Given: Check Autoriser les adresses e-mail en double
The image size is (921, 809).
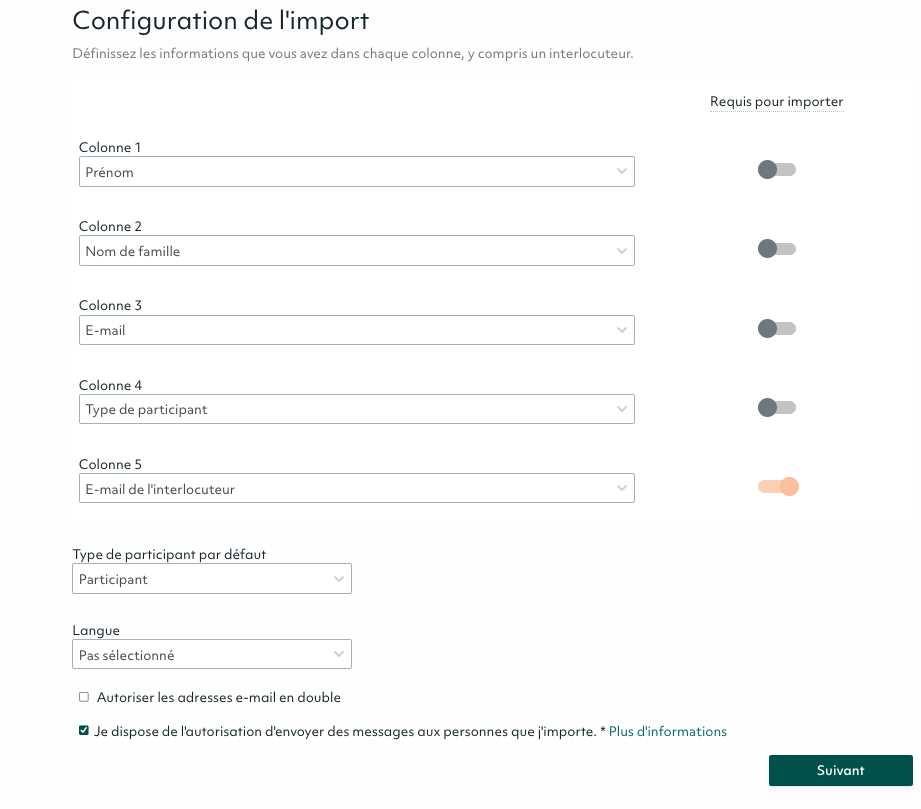Looking at the screenshot, I should click(84, 697).
